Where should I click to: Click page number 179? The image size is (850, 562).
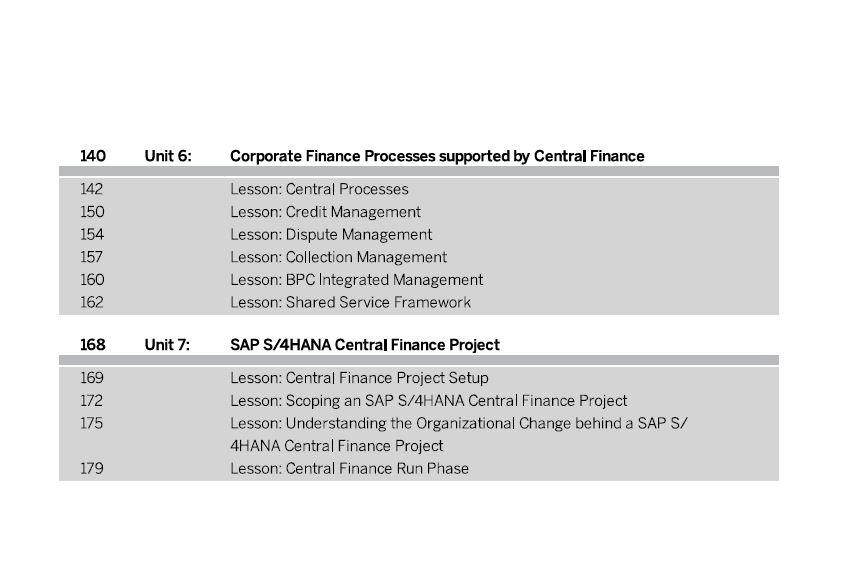tap(92, 469)
